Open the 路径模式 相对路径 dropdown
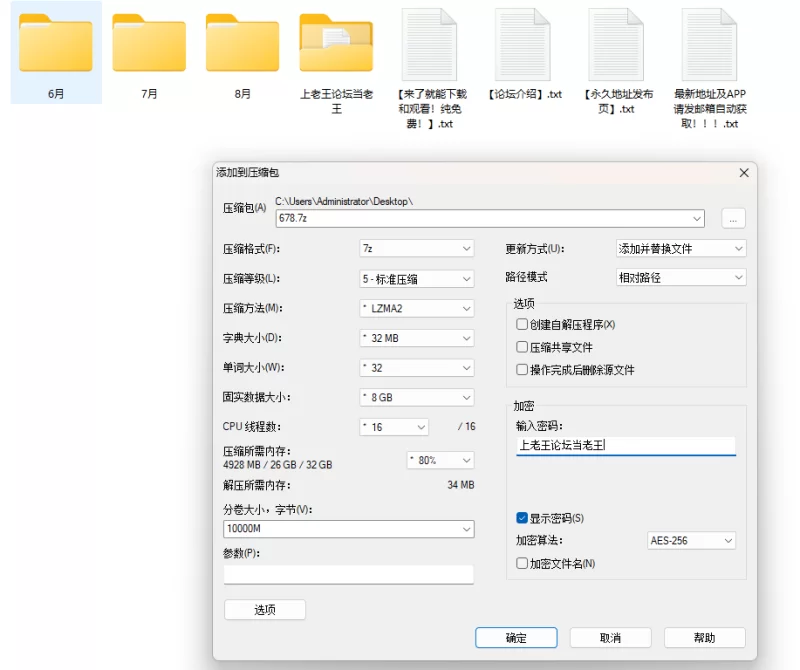This screenshot has height=670, width=800. 681,278
